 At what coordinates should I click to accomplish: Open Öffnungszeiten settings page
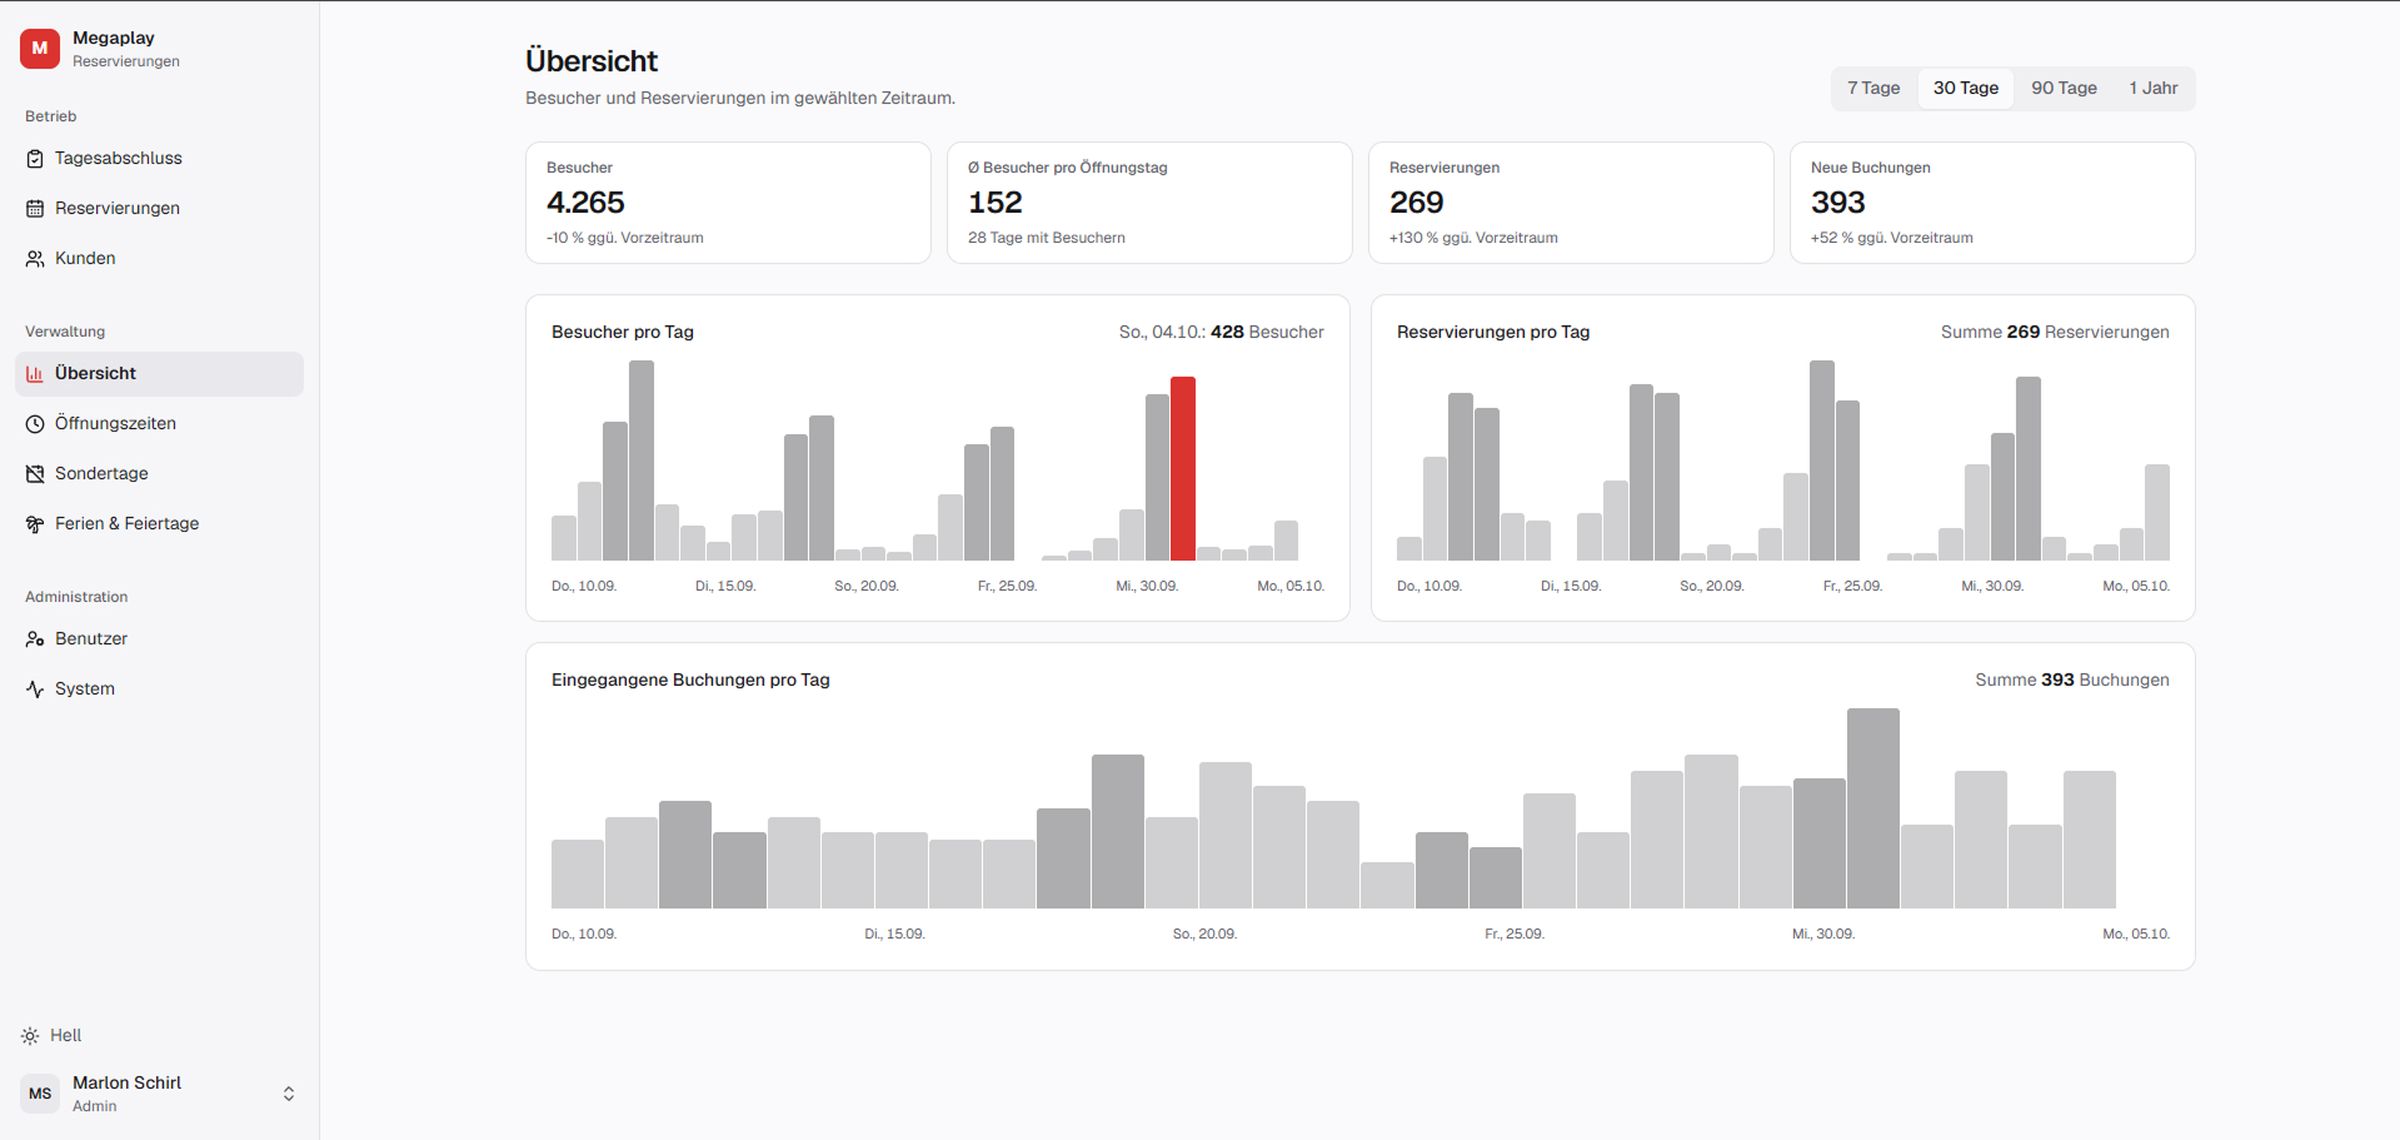tap(159, 423)
